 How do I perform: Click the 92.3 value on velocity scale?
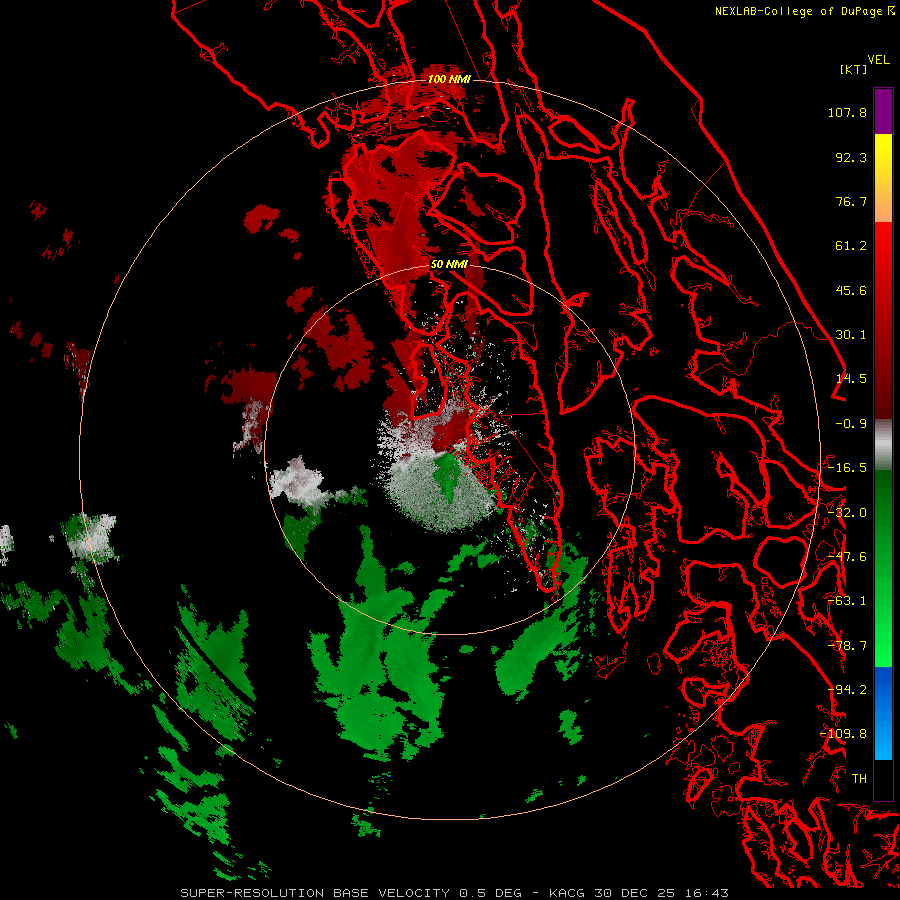click(851, 157)
